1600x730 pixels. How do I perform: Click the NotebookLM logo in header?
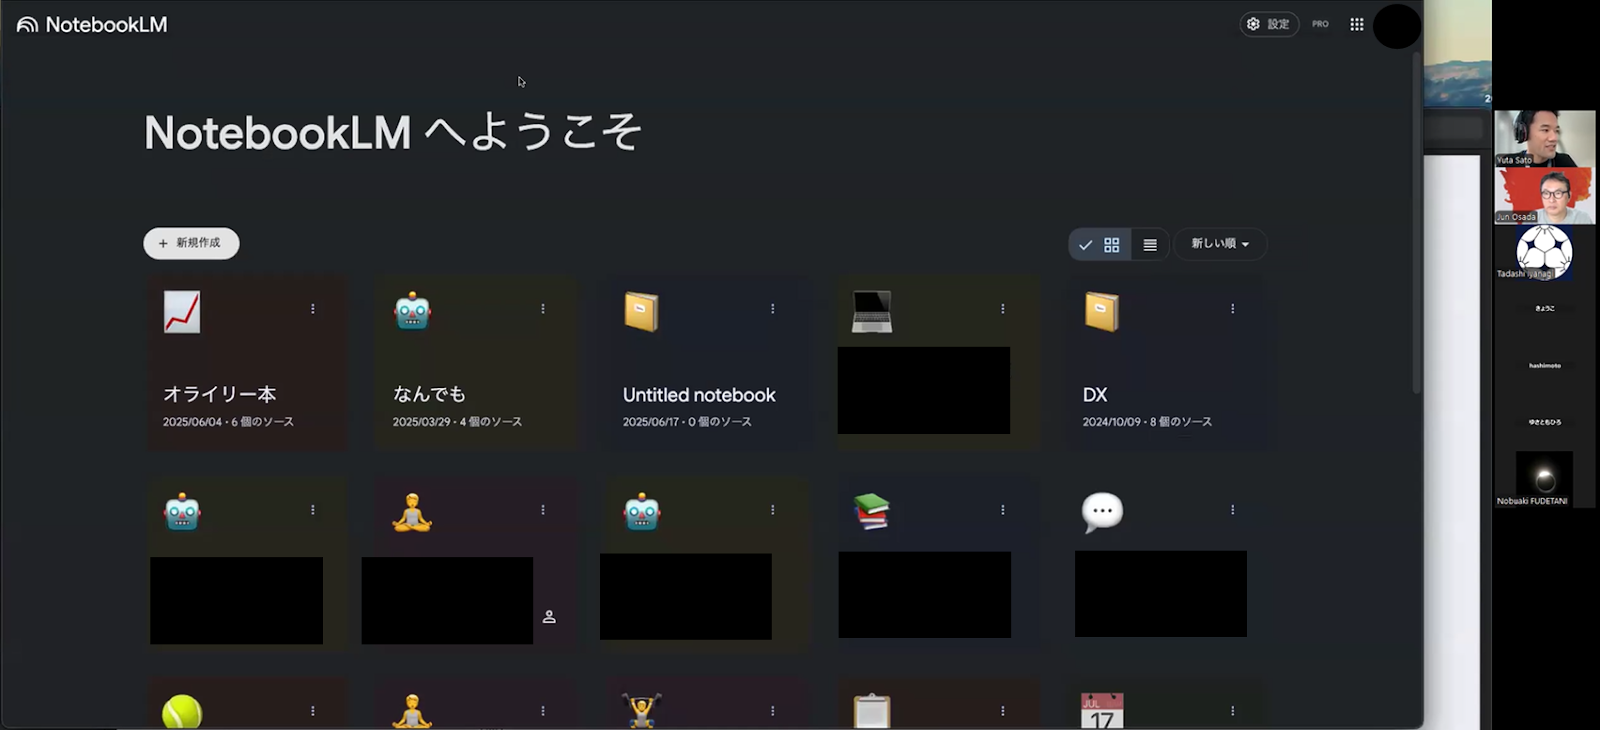92,25
